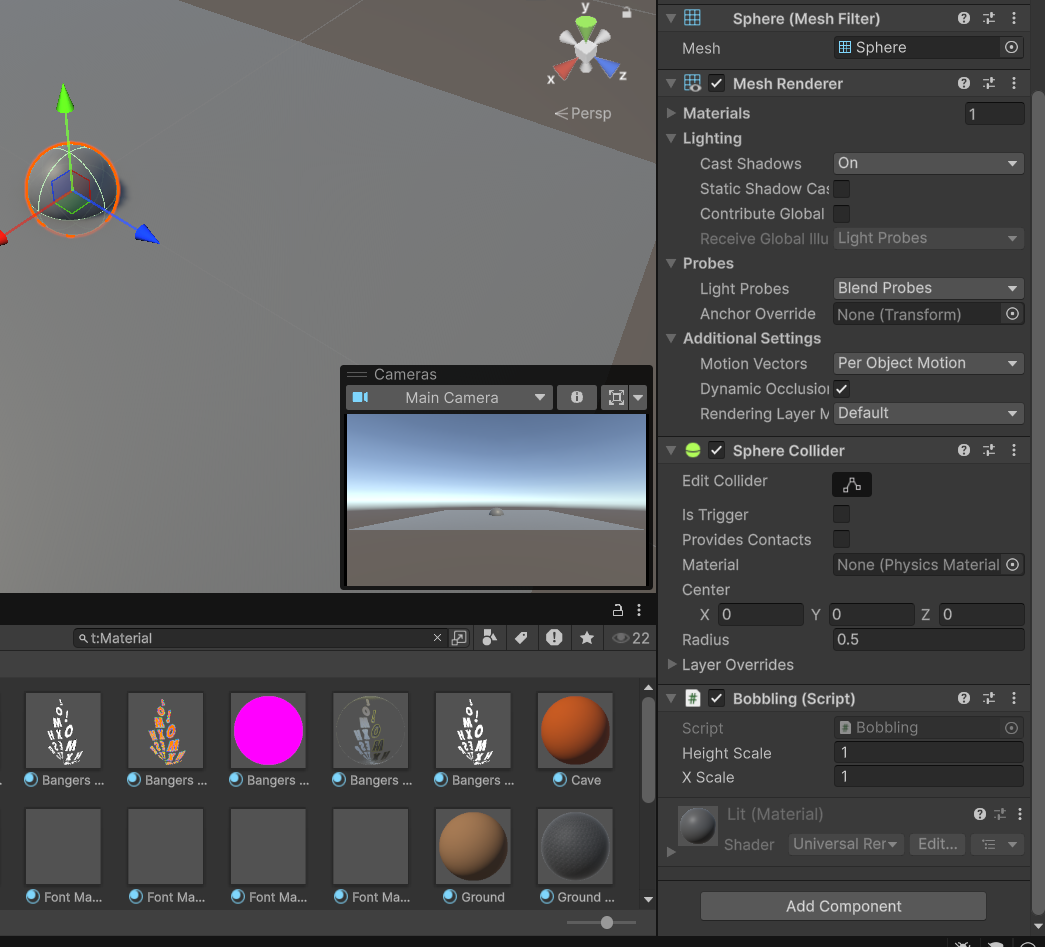Click the Edit Collider button icon
The image size is (1045, 947).
(x=852, y=485)
